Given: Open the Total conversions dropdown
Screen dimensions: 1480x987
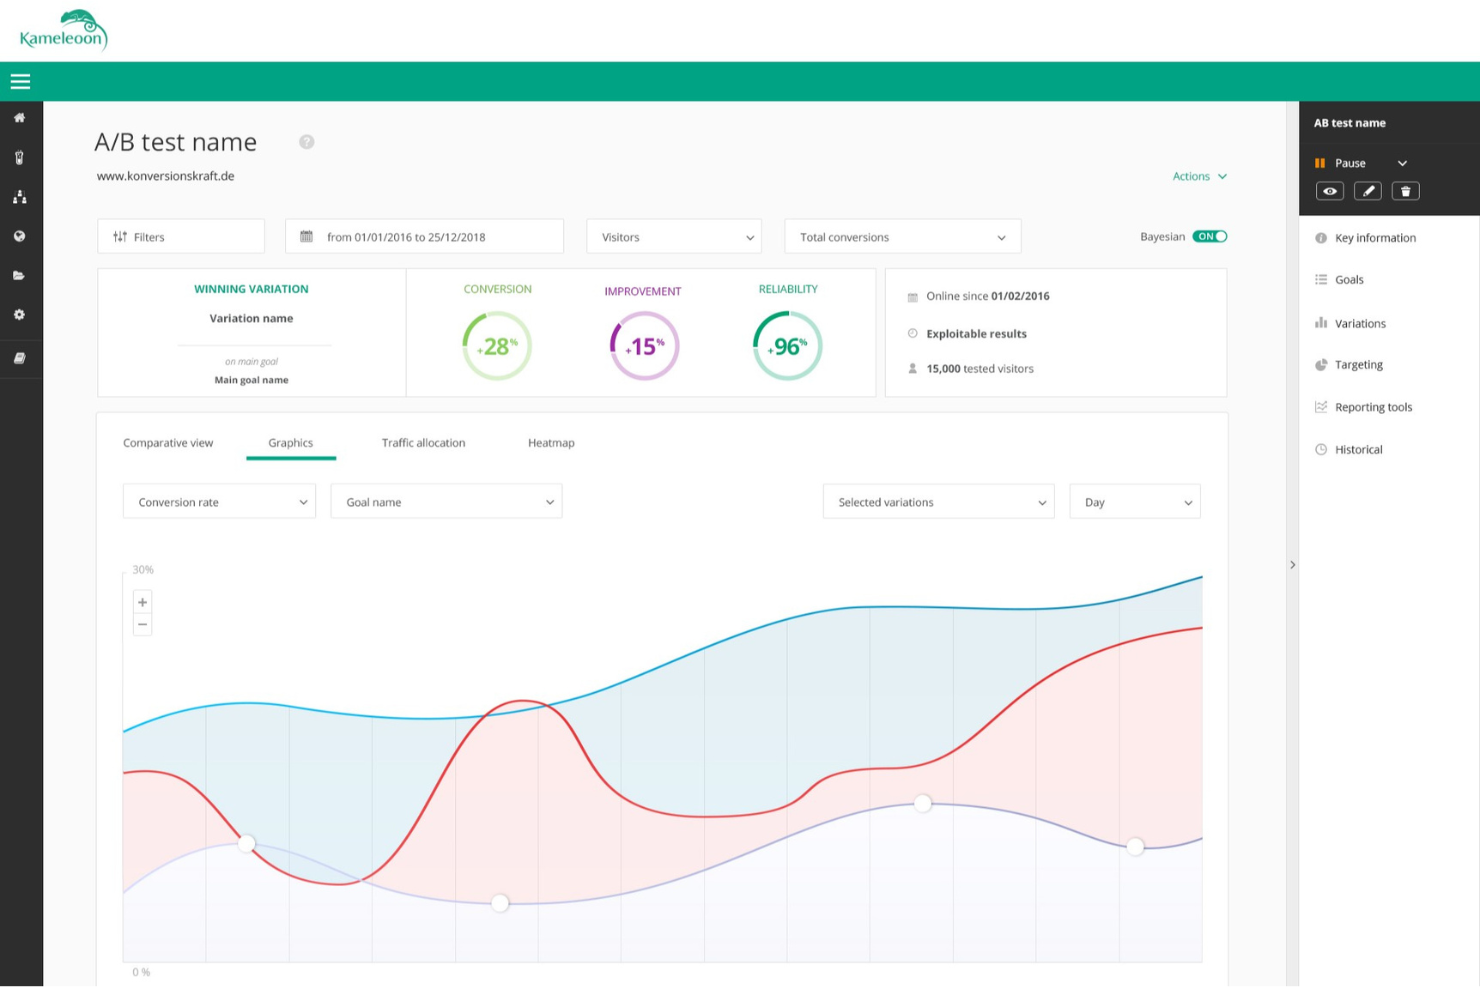Looking at the screenshot, I should (901, 236).
